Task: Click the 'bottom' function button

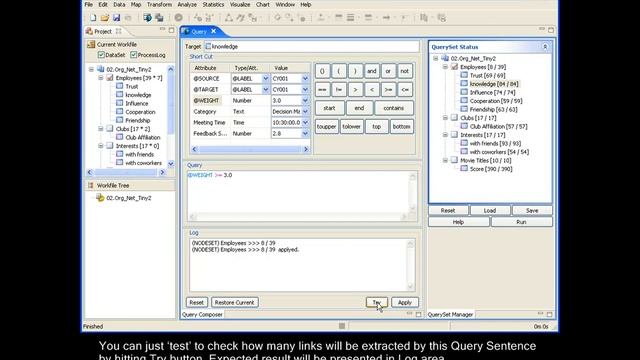Action: click(x=401, y=127)
